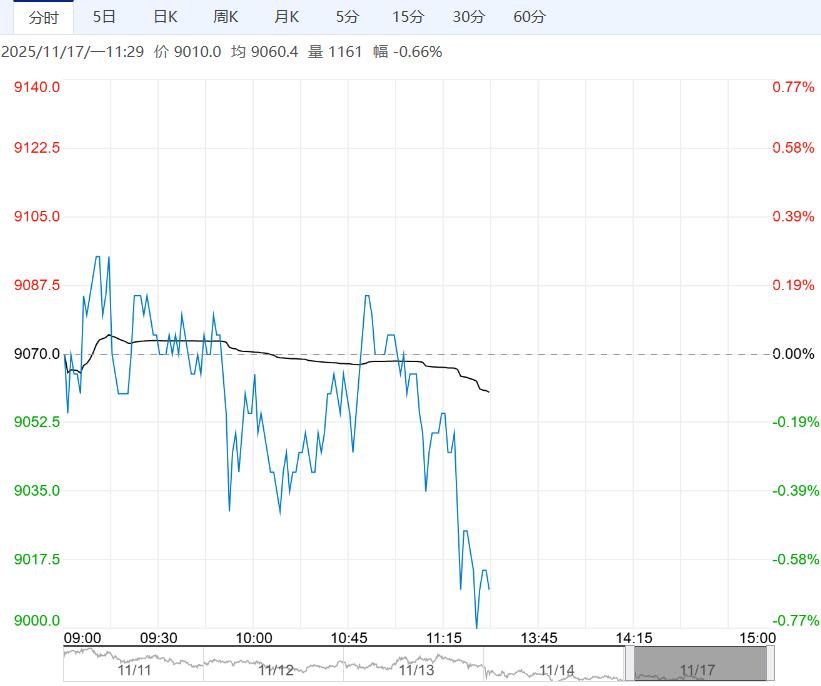Switch to the 周K weekly chart
Image resolution: width=821 pixels, height=686 pixels.
tap(226, 17)
